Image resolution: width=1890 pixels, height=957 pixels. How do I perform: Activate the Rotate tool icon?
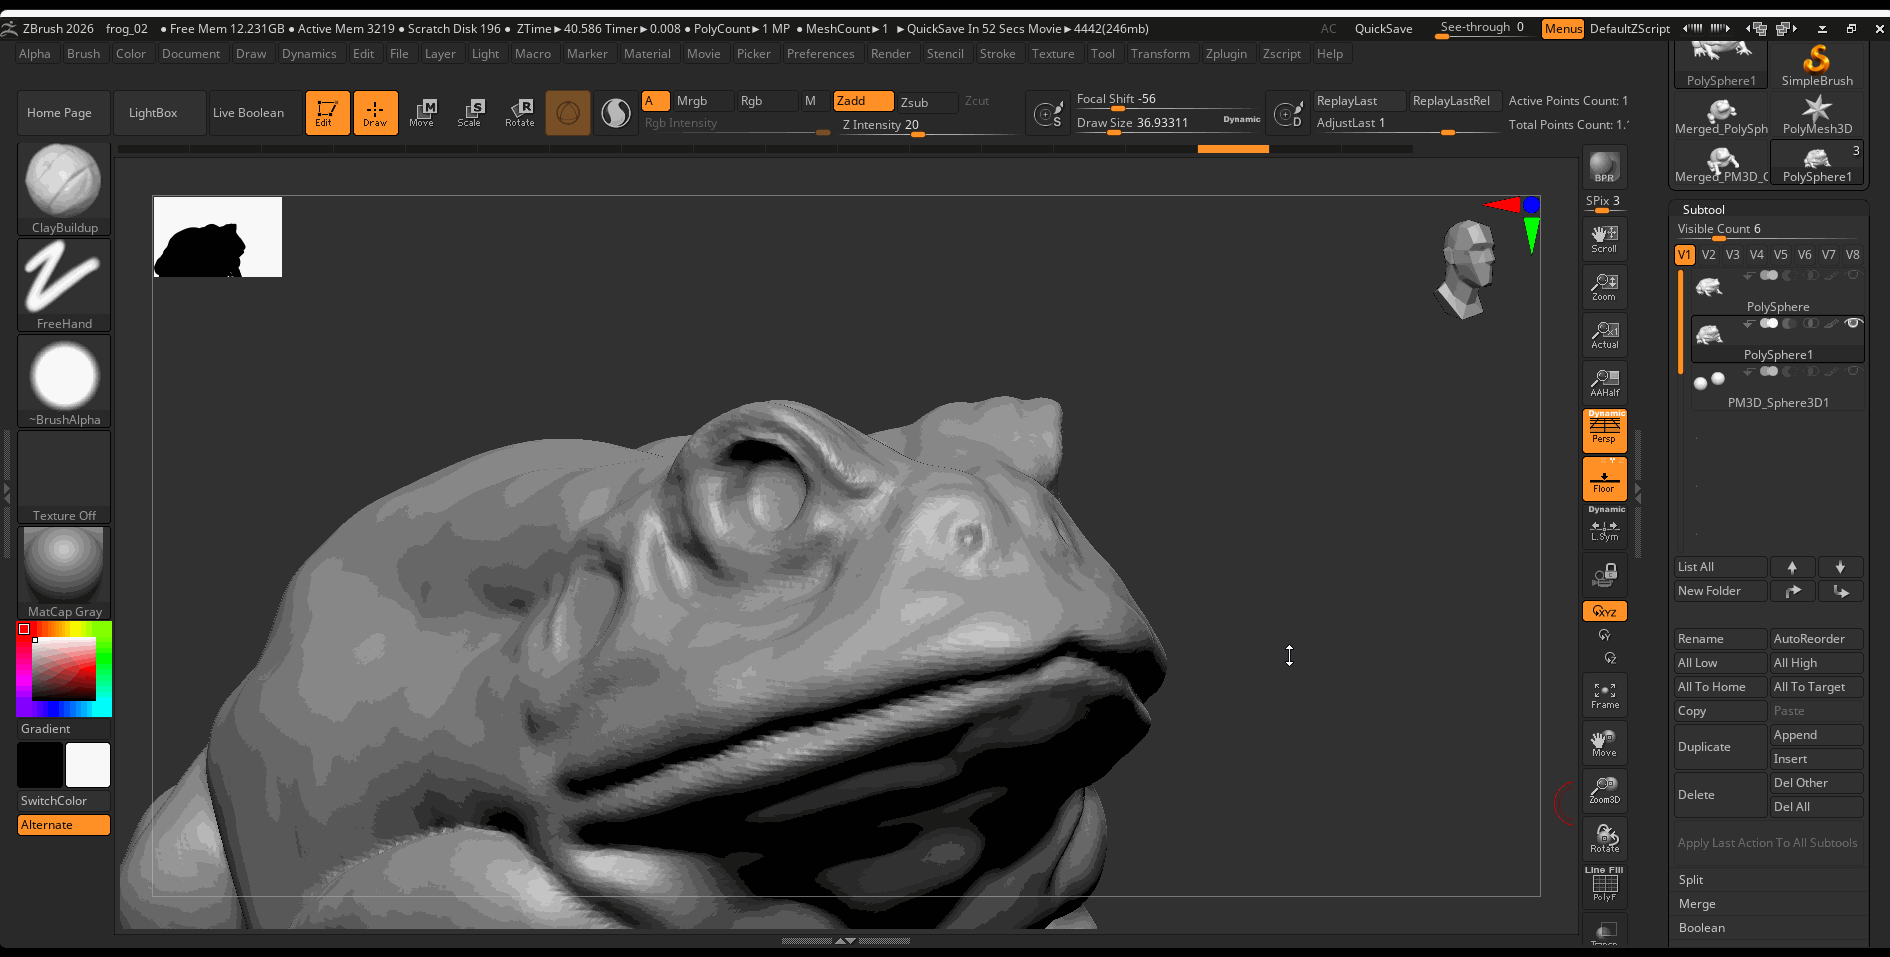click(520, 112)
